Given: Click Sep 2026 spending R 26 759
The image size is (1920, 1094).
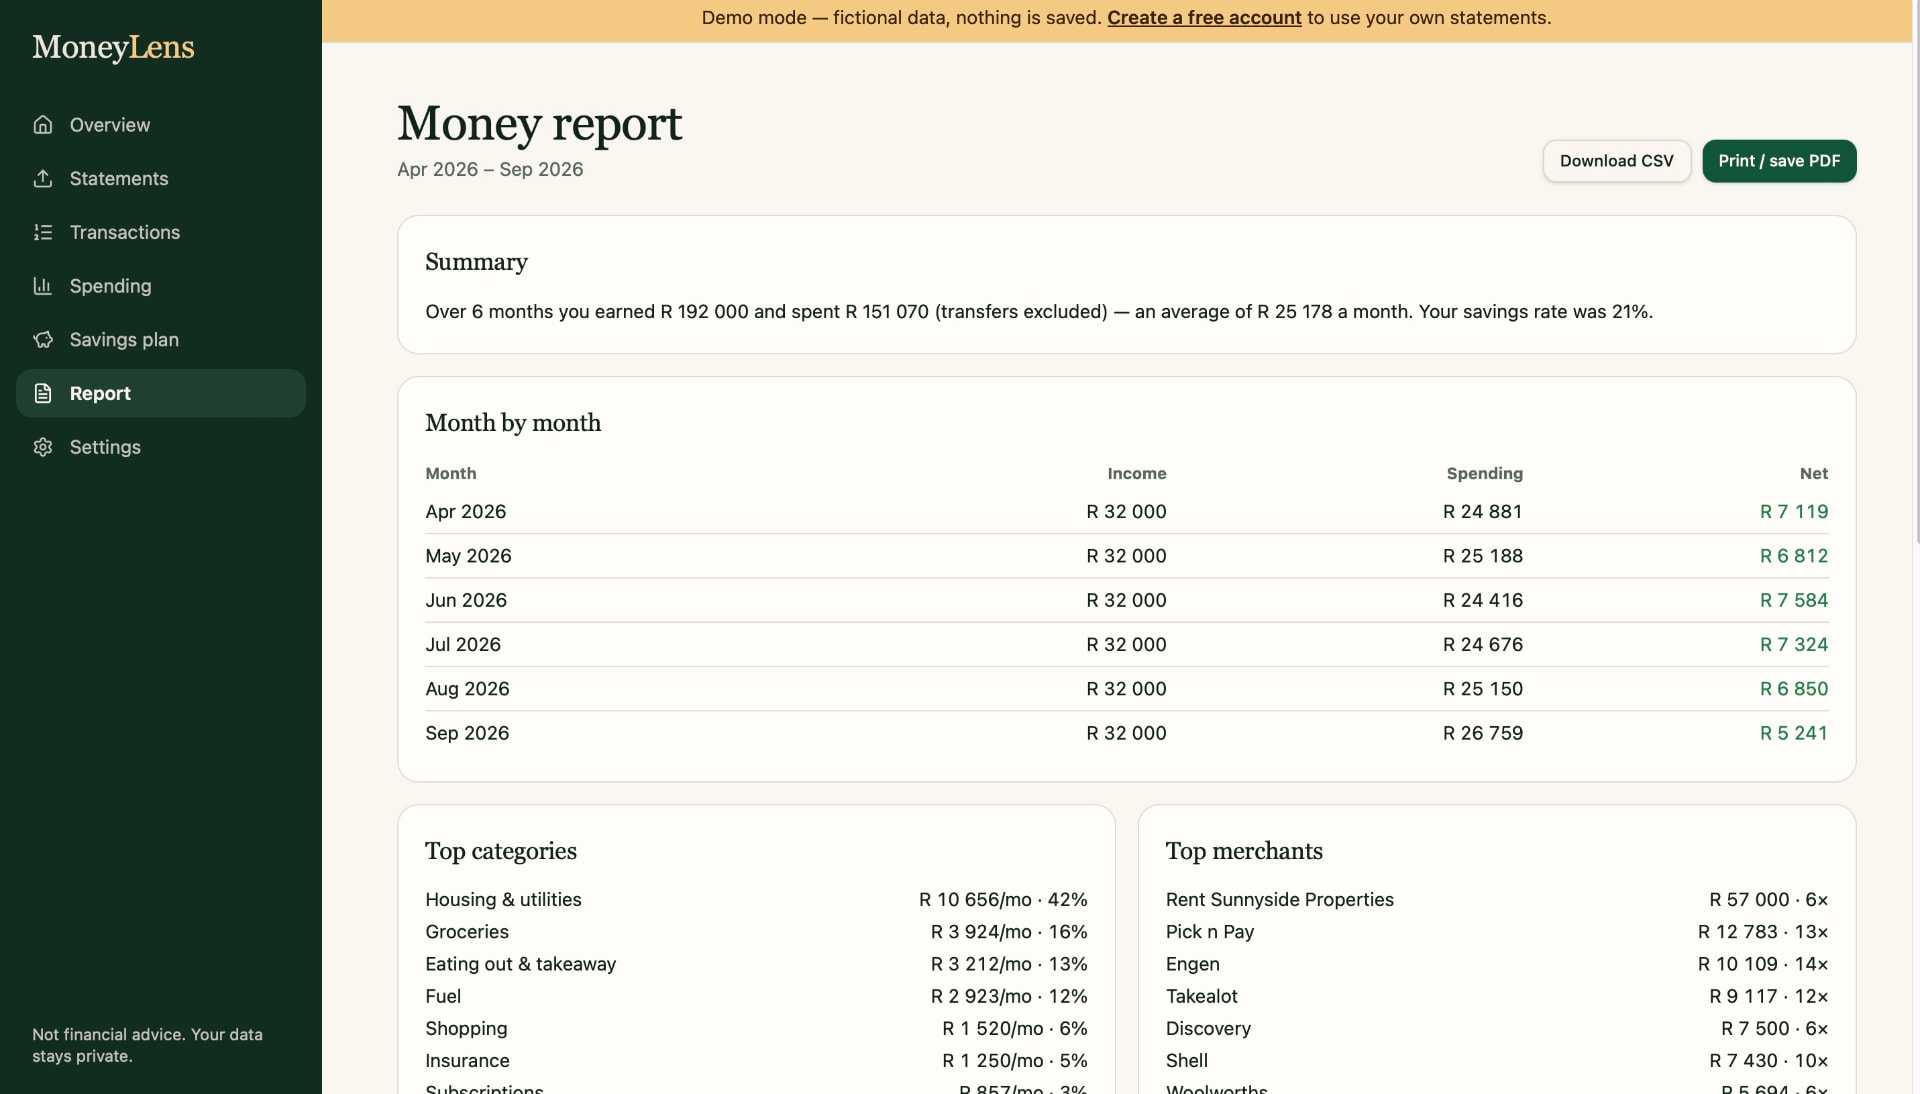Looking at the screenshot, I should [1483, 734].
